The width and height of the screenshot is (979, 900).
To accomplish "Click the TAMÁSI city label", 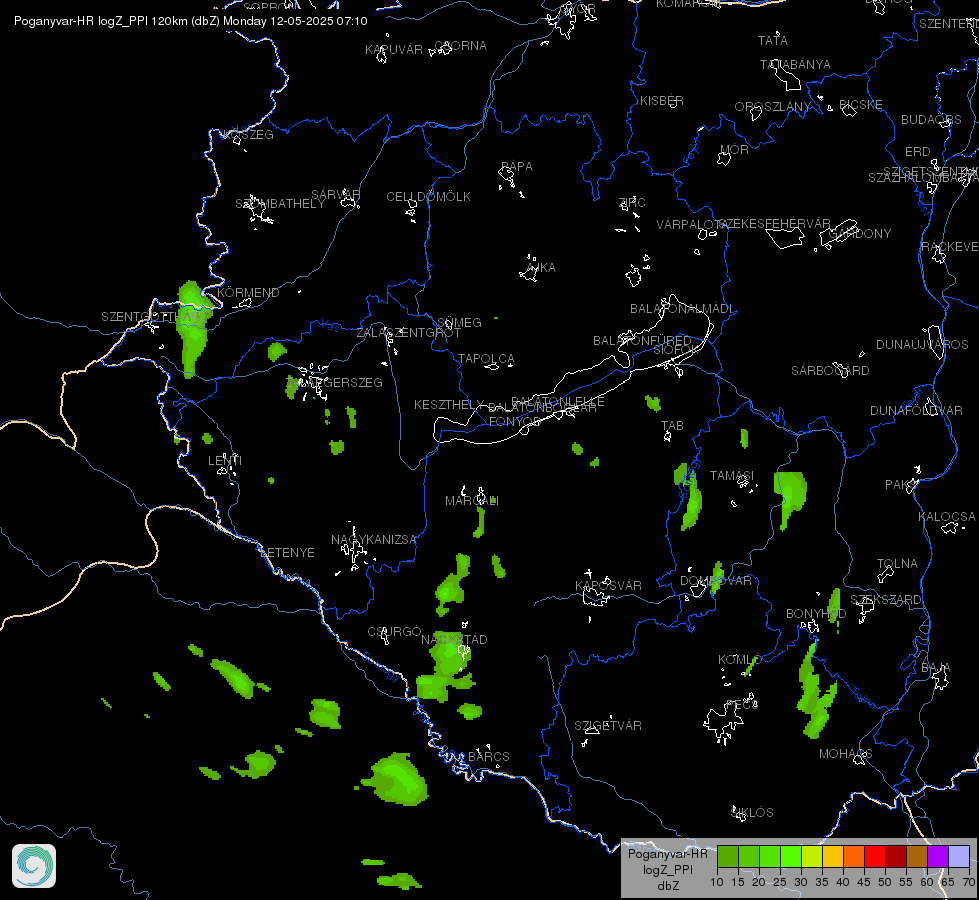I will tap(732, 476).
